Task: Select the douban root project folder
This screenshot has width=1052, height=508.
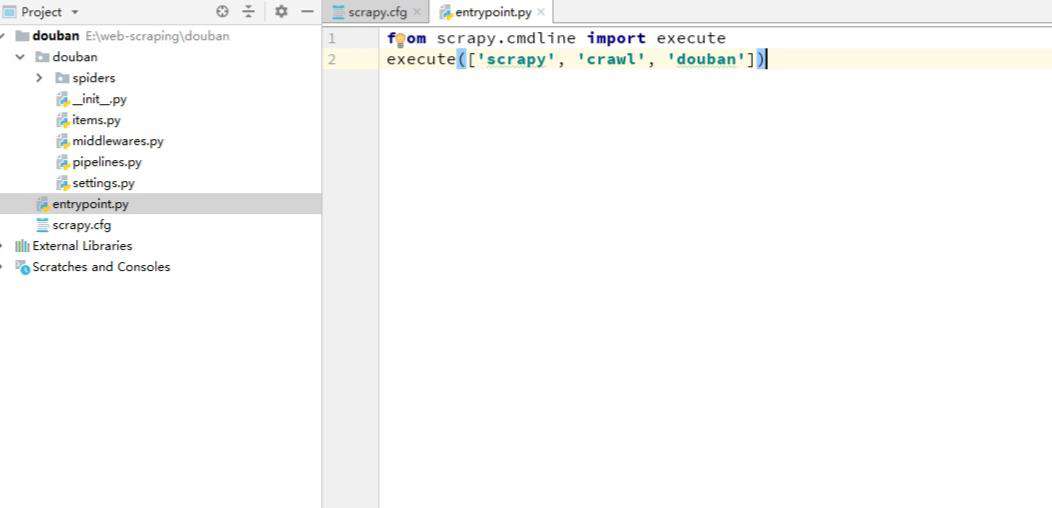Action: (x=56, y=36)
